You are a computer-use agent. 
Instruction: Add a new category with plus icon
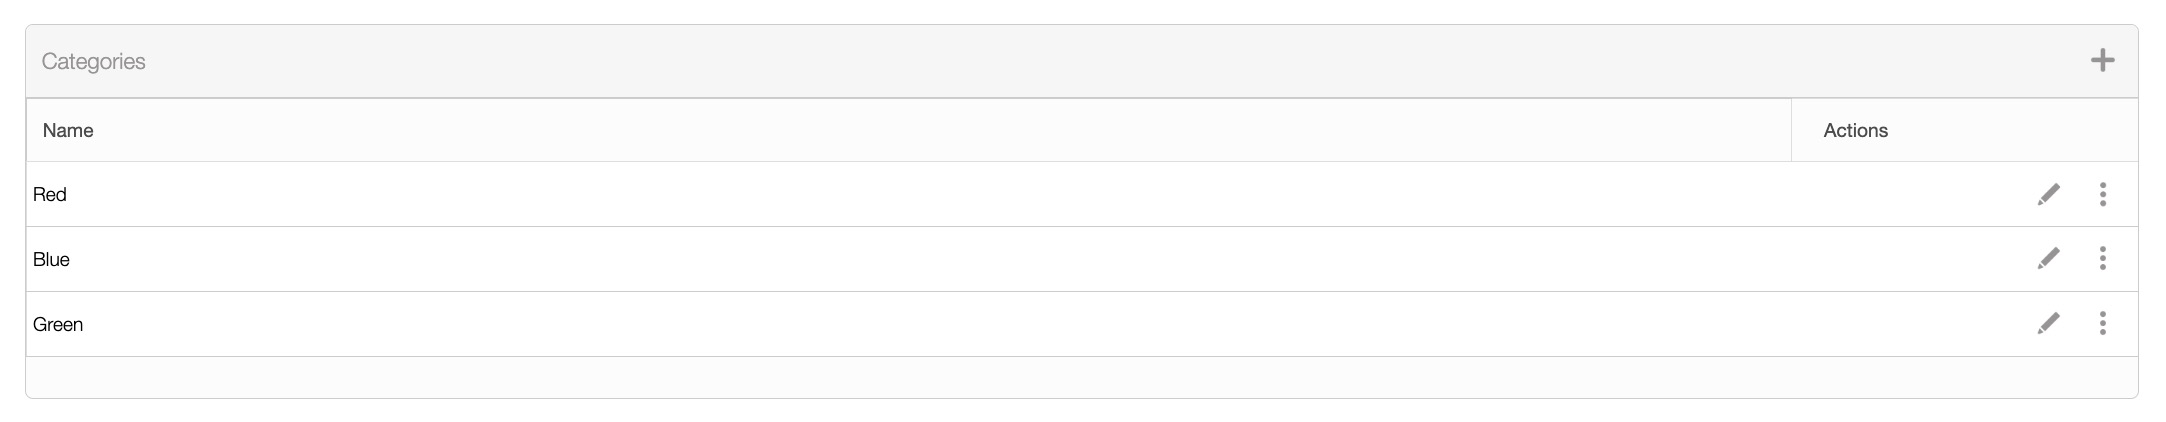point(2102,61)
